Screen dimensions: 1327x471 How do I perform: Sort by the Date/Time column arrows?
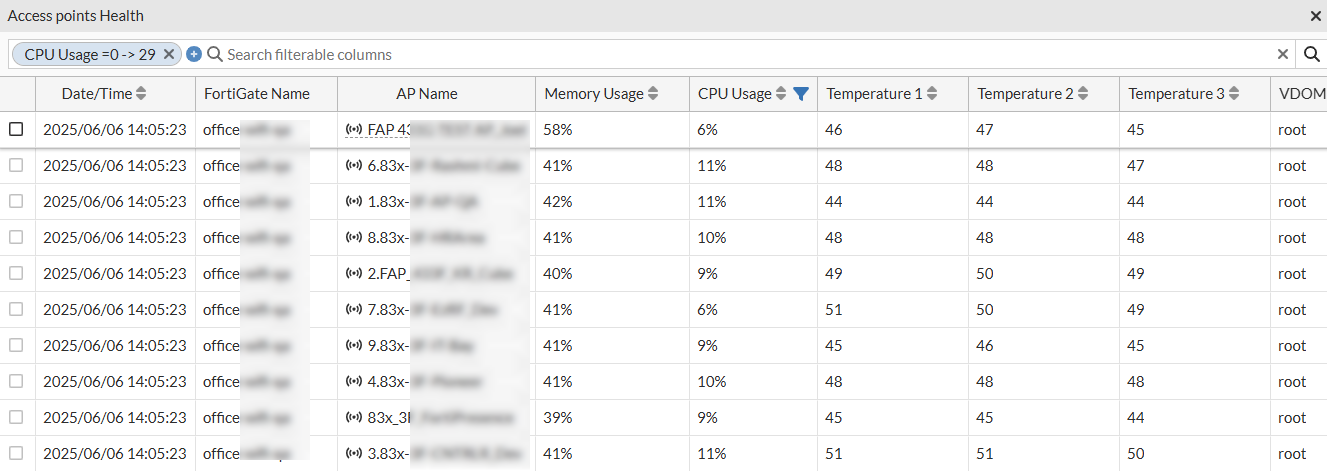(x=141, y=94)
